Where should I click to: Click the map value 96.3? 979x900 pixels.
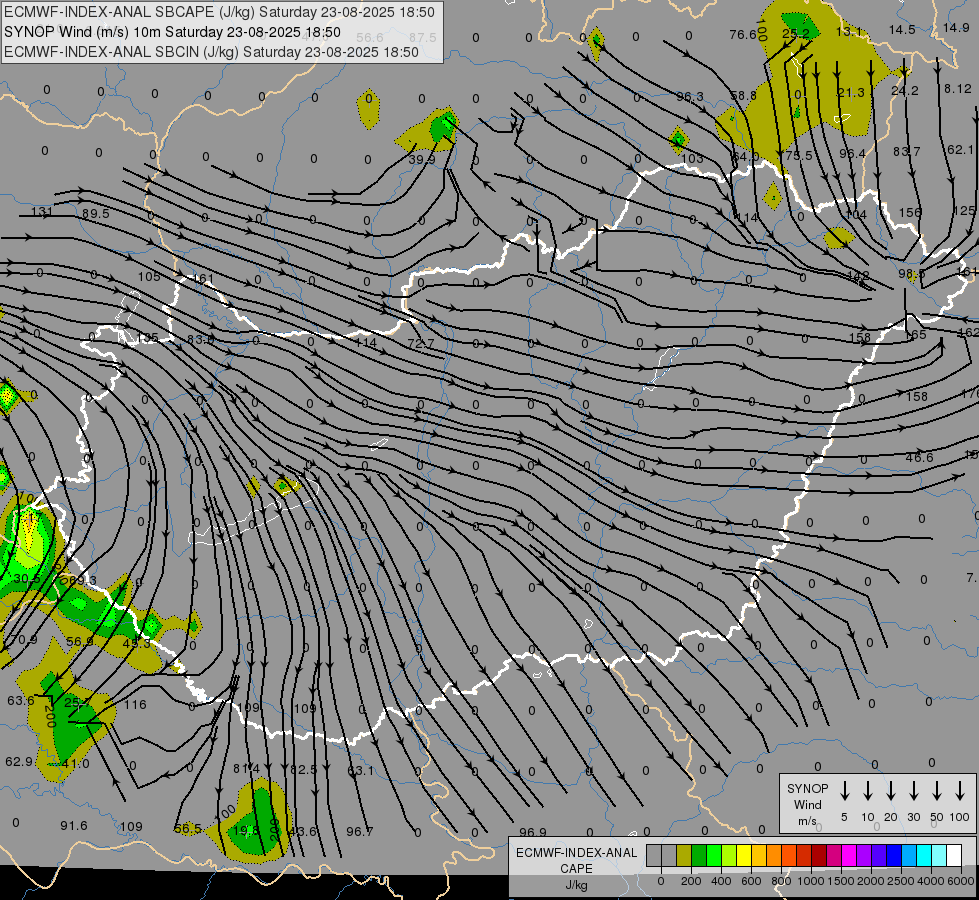click(x=690, y=96)
